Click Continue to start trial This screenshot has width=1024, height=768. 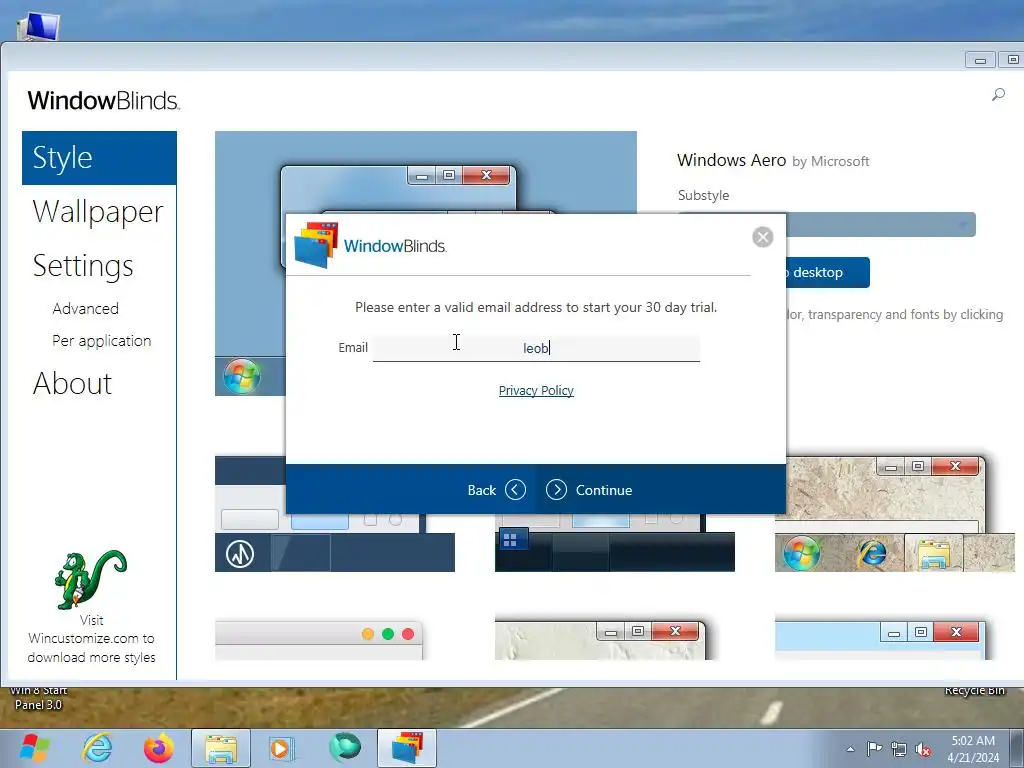coord(589,490)
